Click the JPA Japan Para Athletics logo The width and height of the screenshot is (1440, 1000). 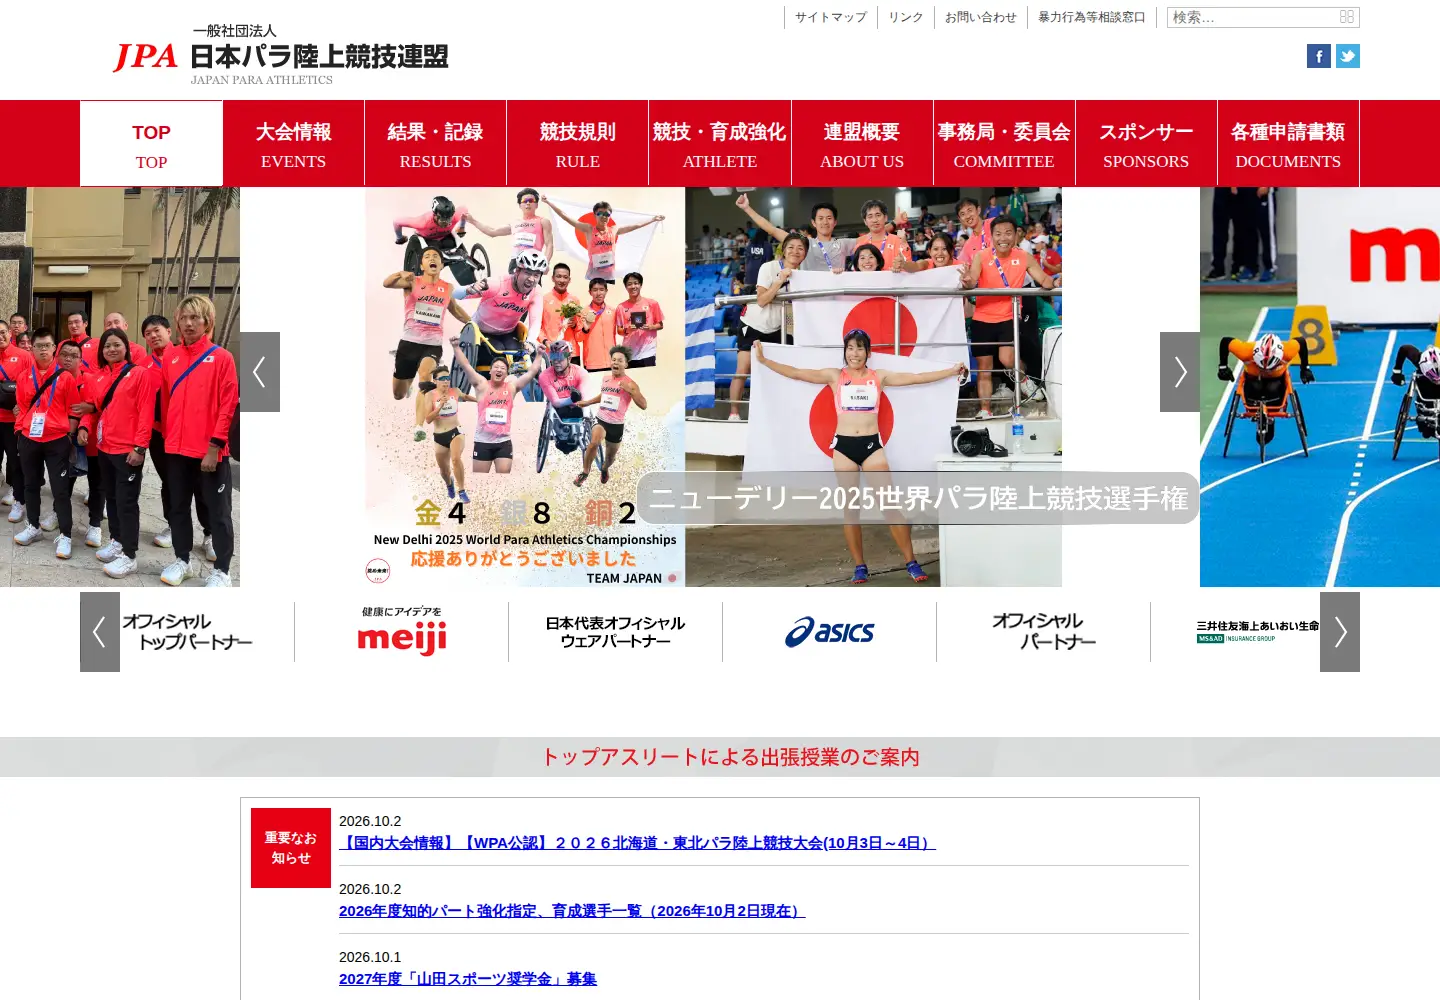[x=280, y=55]
